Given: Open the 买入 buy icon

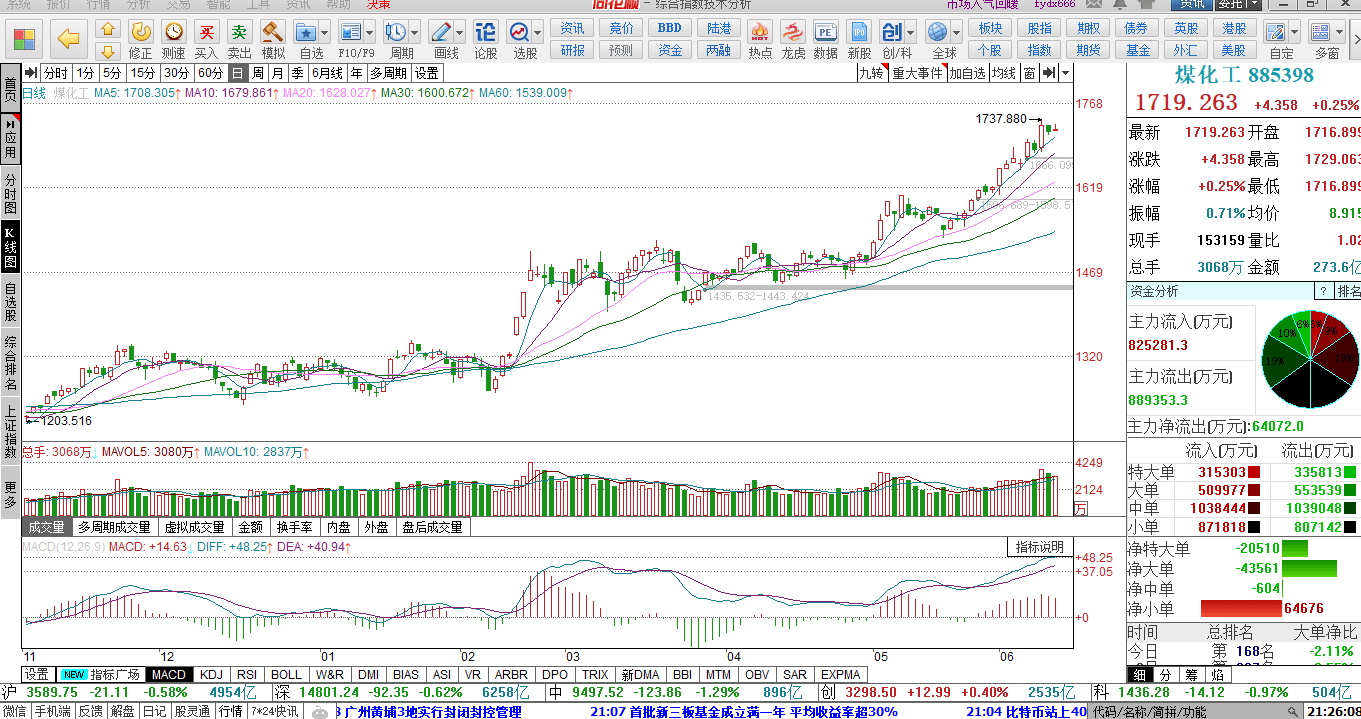Looking at the screenshot, I should pos(207,38).
